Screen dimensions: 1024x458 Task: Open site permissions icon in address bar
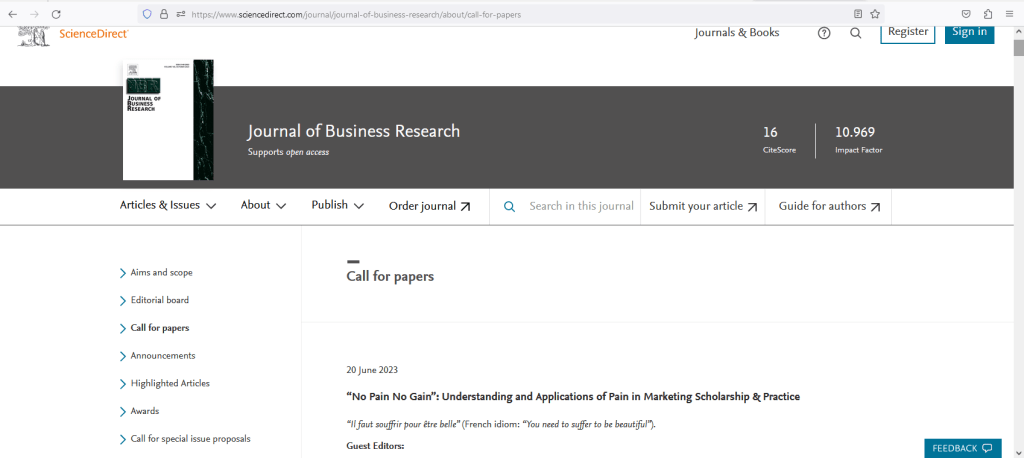(181, 14)
